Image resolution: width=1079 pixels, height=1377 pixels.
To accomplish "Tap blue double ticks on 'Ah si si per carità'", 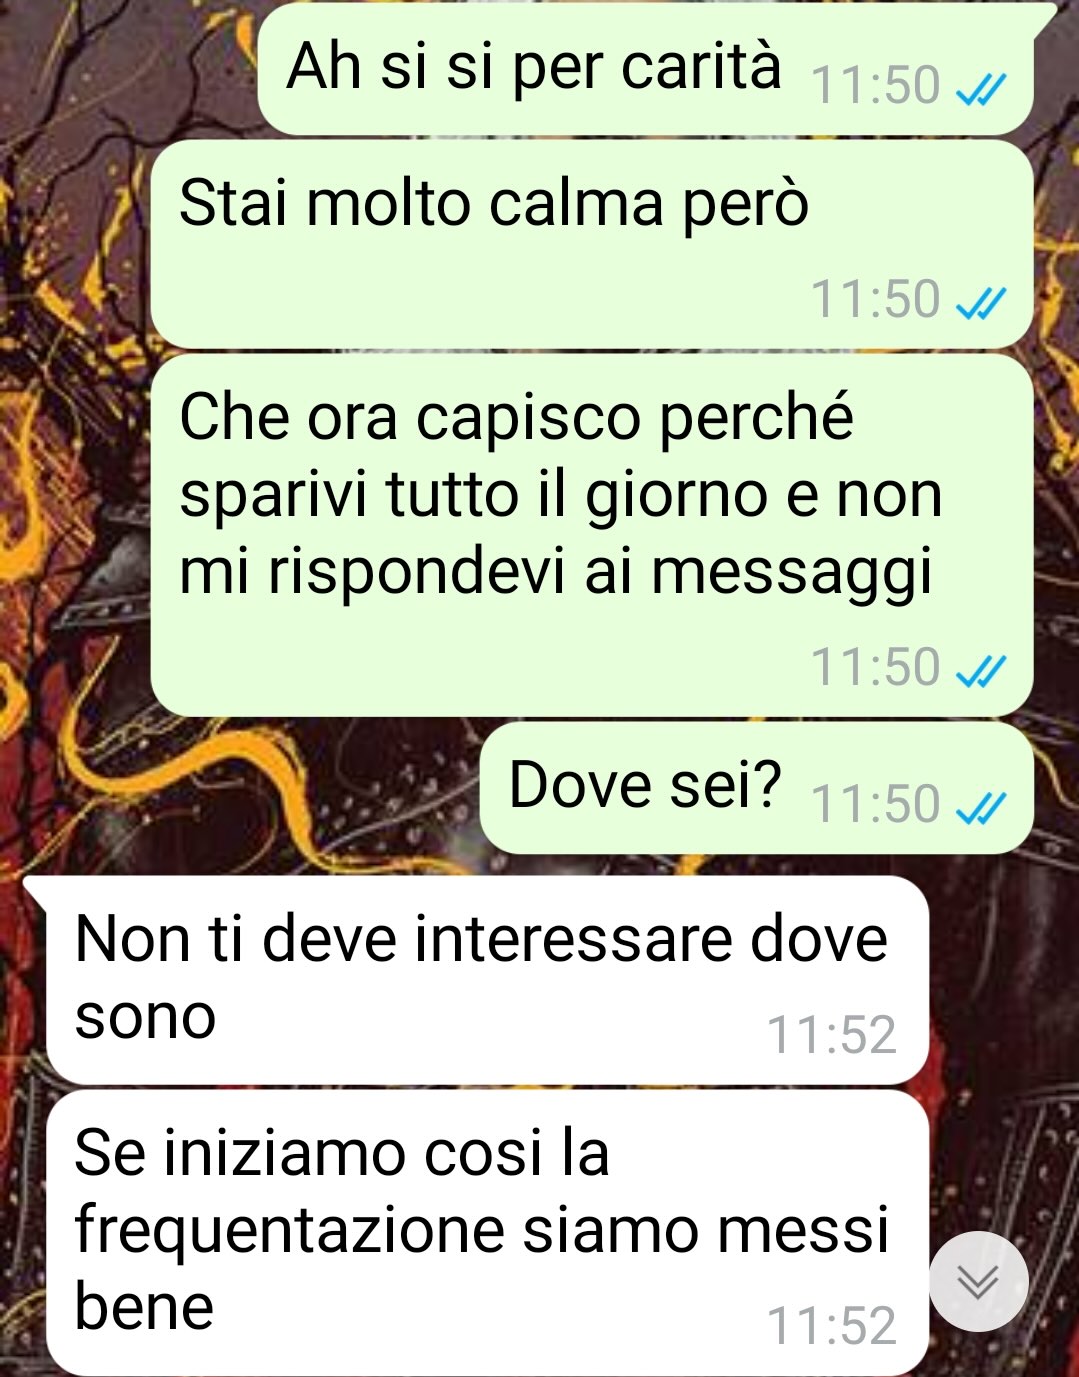I will tap(980, 88).
